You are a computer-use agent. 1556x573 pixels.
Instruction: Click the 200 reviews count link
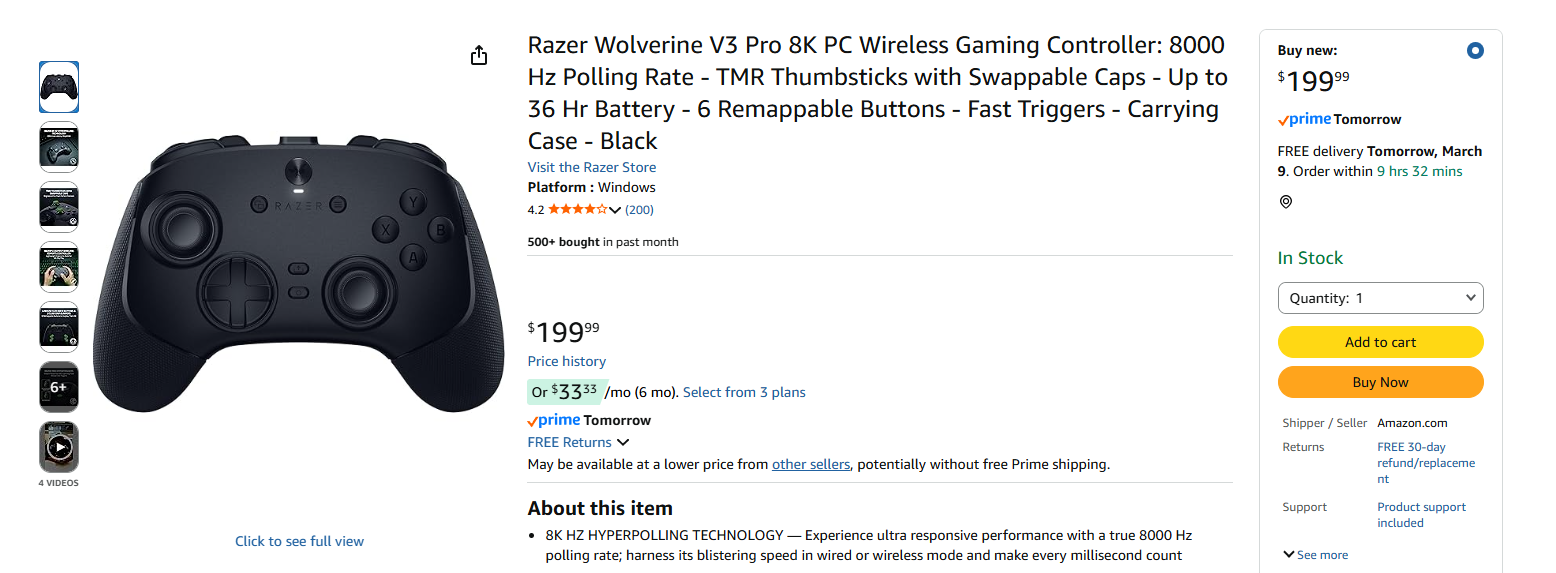point(639,210)
